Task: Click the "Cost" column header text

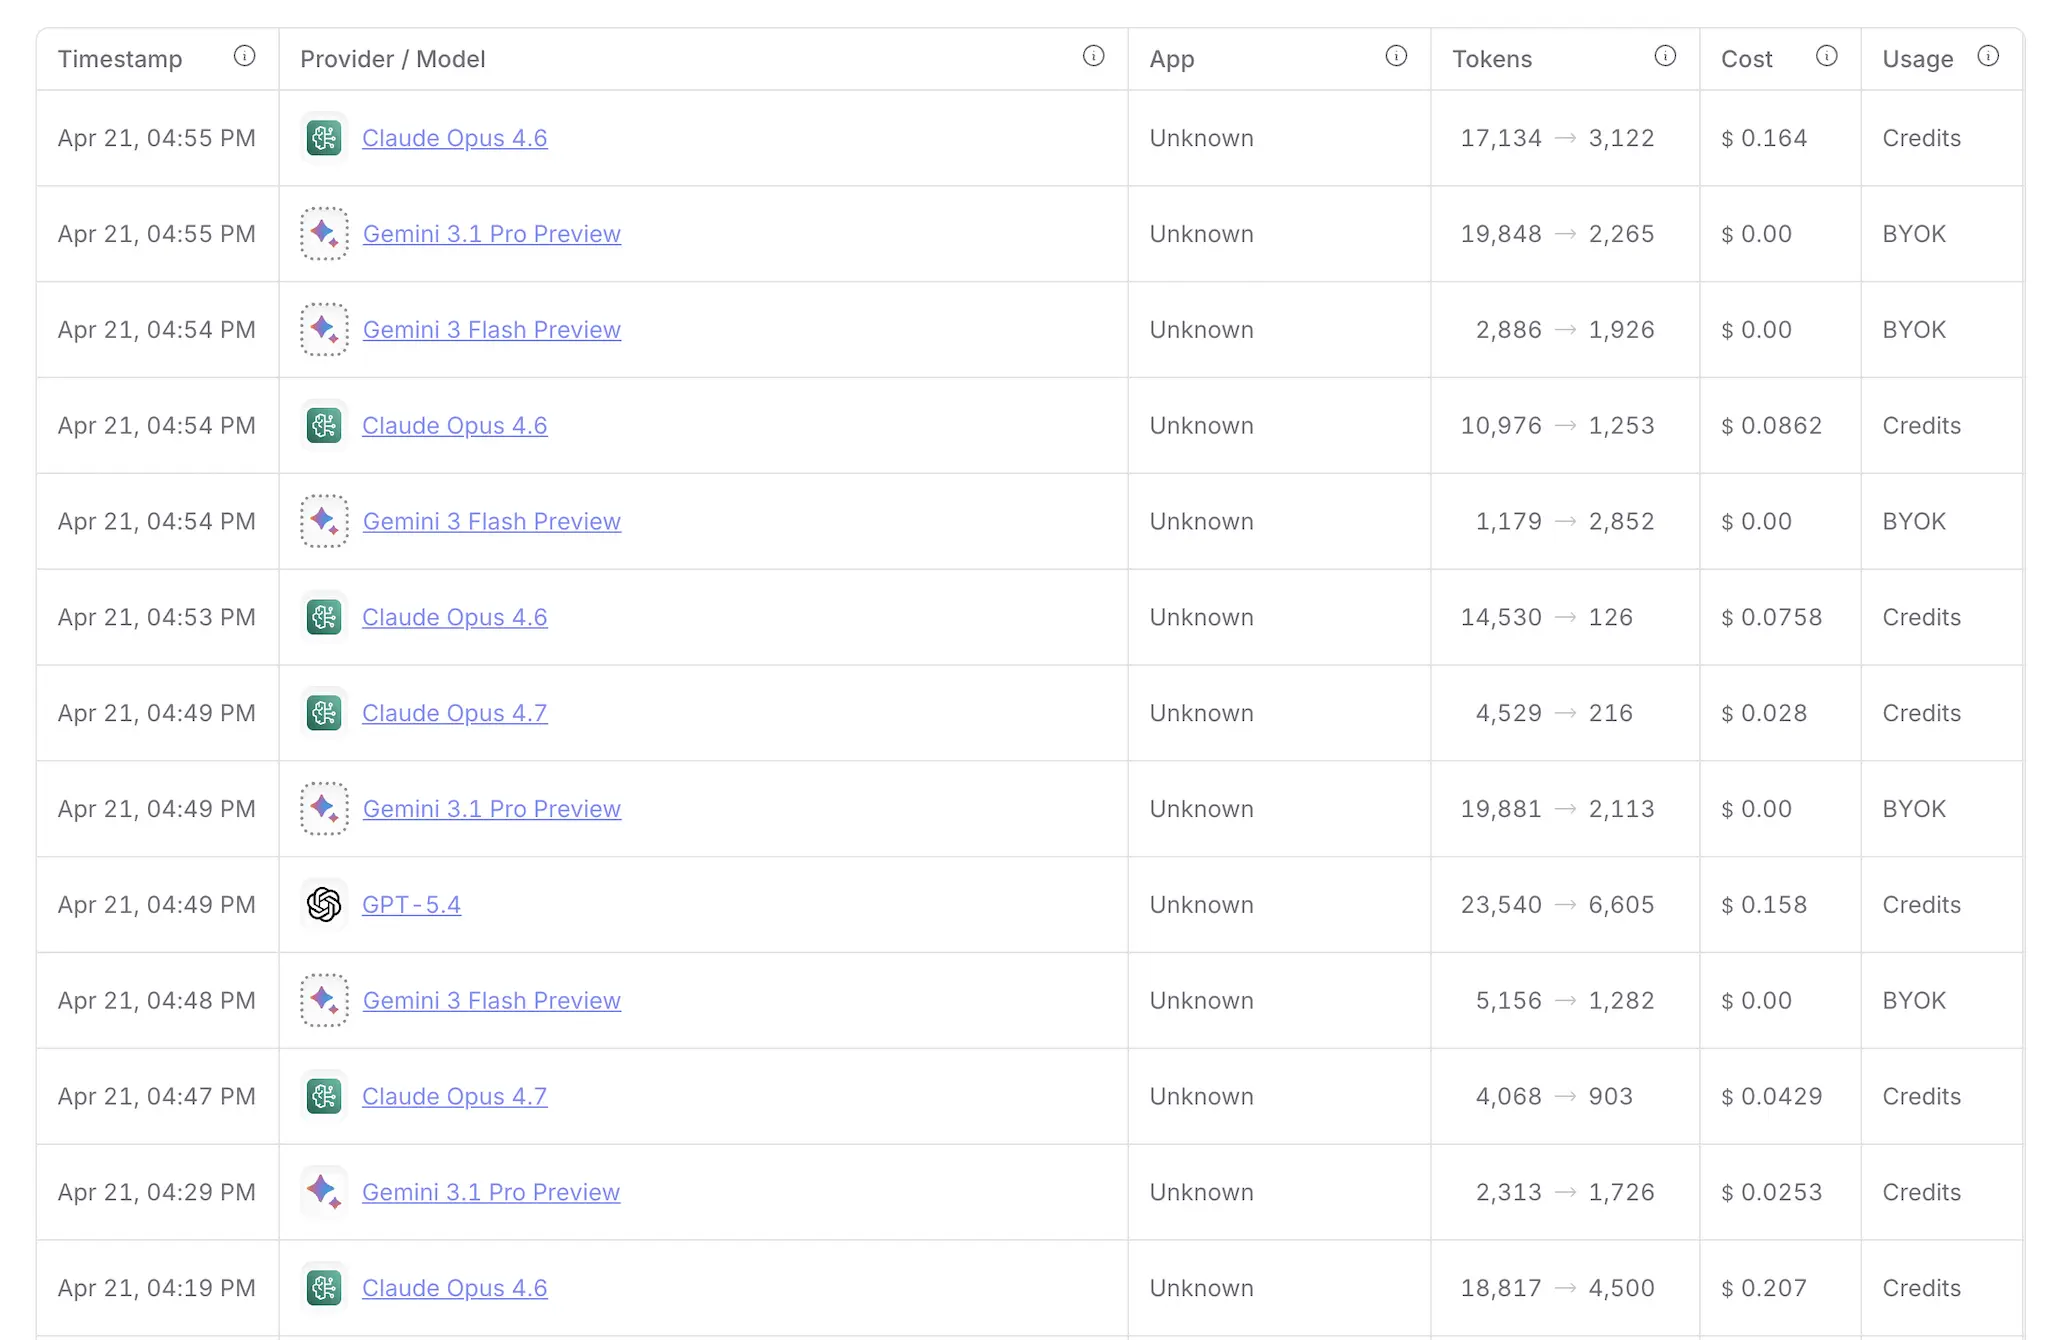Action: tap(1747, 59)
